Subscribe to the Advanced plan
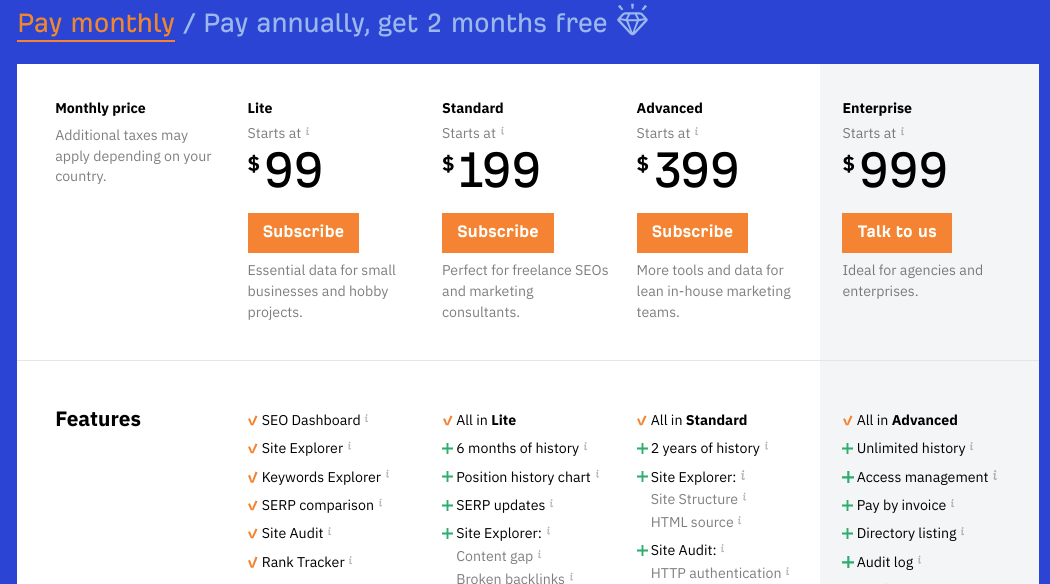The width and height of the screenshot is (1050, 584). point(692,232)
